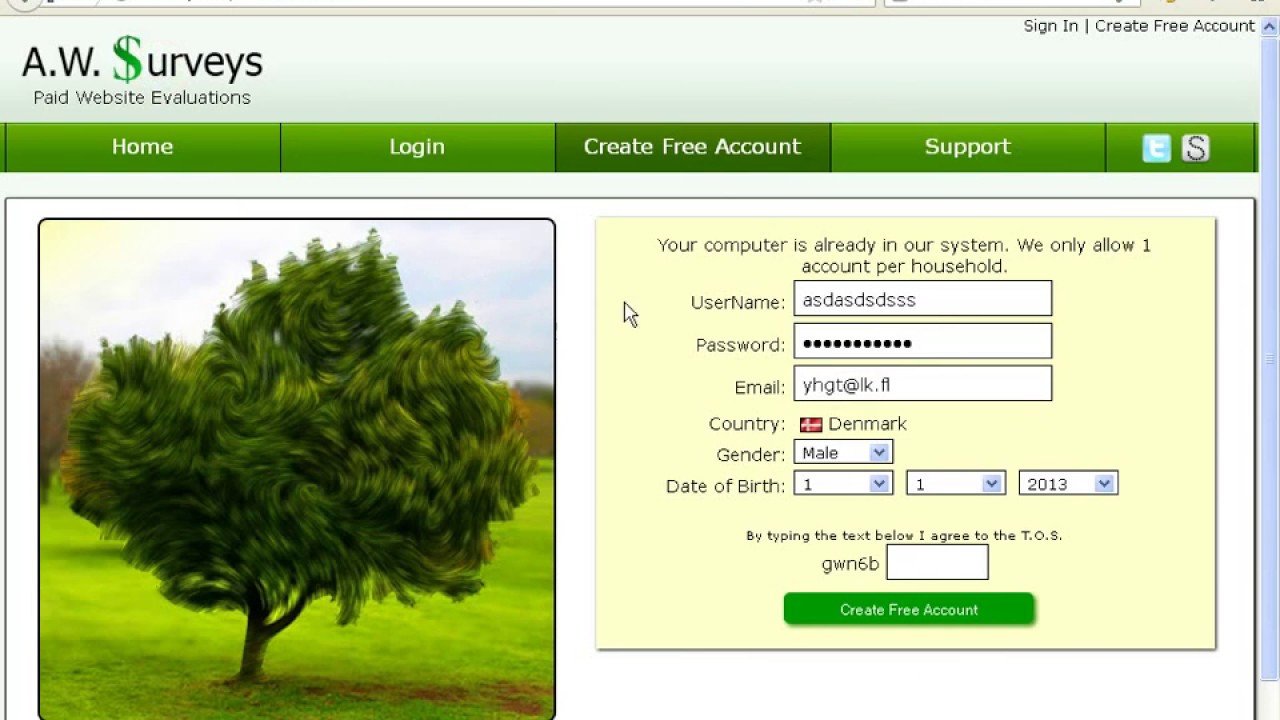The height and width of the screenshot is (720, 1280).
Task: Click the Paid Website Evaluations tagline
Action: pos(142,98)
